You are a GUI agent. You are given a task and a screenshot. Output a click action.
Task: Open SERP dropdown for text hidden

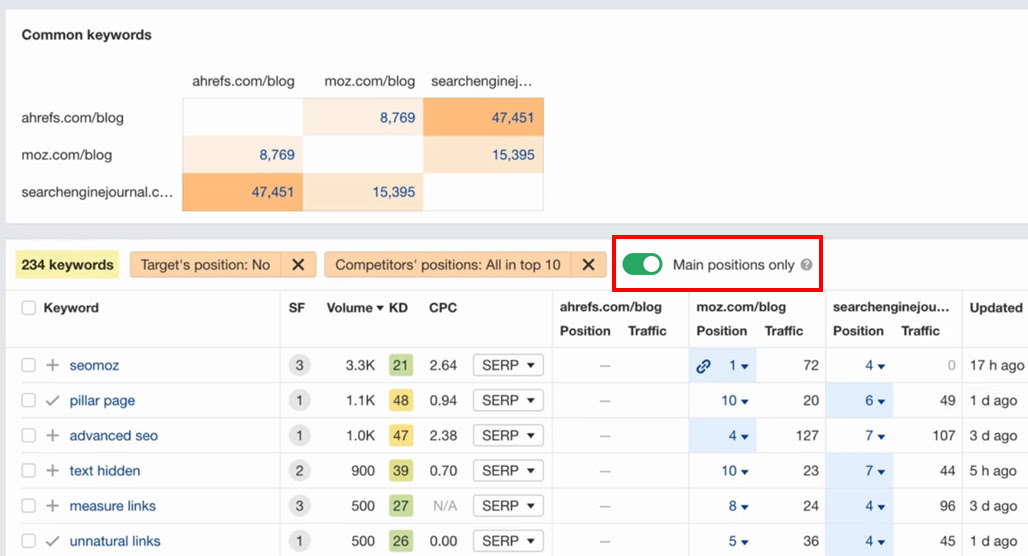click(x=508, y=471)
